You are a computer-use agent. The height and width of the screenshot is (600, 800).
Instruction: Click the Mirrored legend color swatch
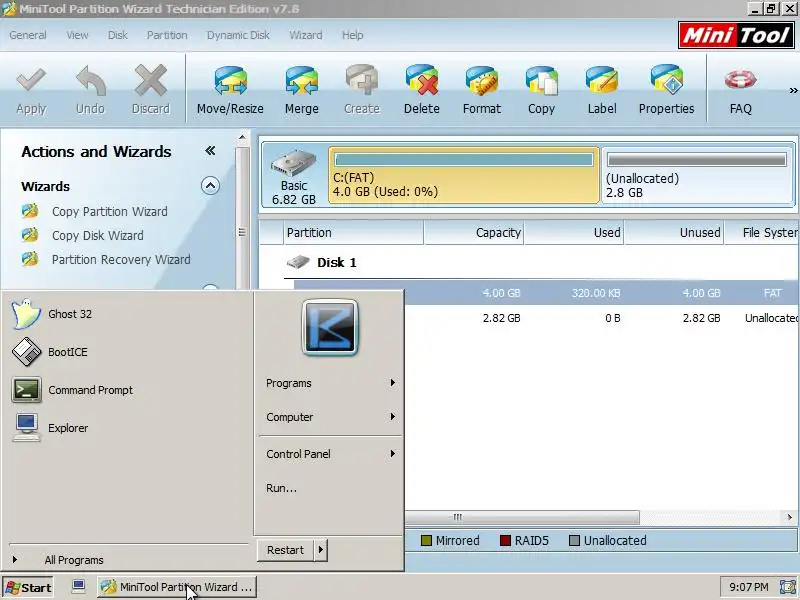click(x=427, y=540)
